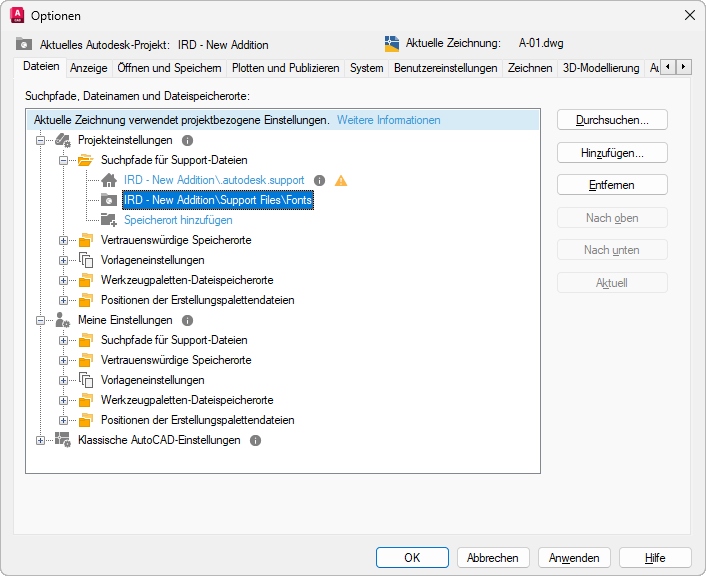The width and height of the screenshot is (706, 576).
Task: Click the Entfernen button
Action: (x=612, y=185)
